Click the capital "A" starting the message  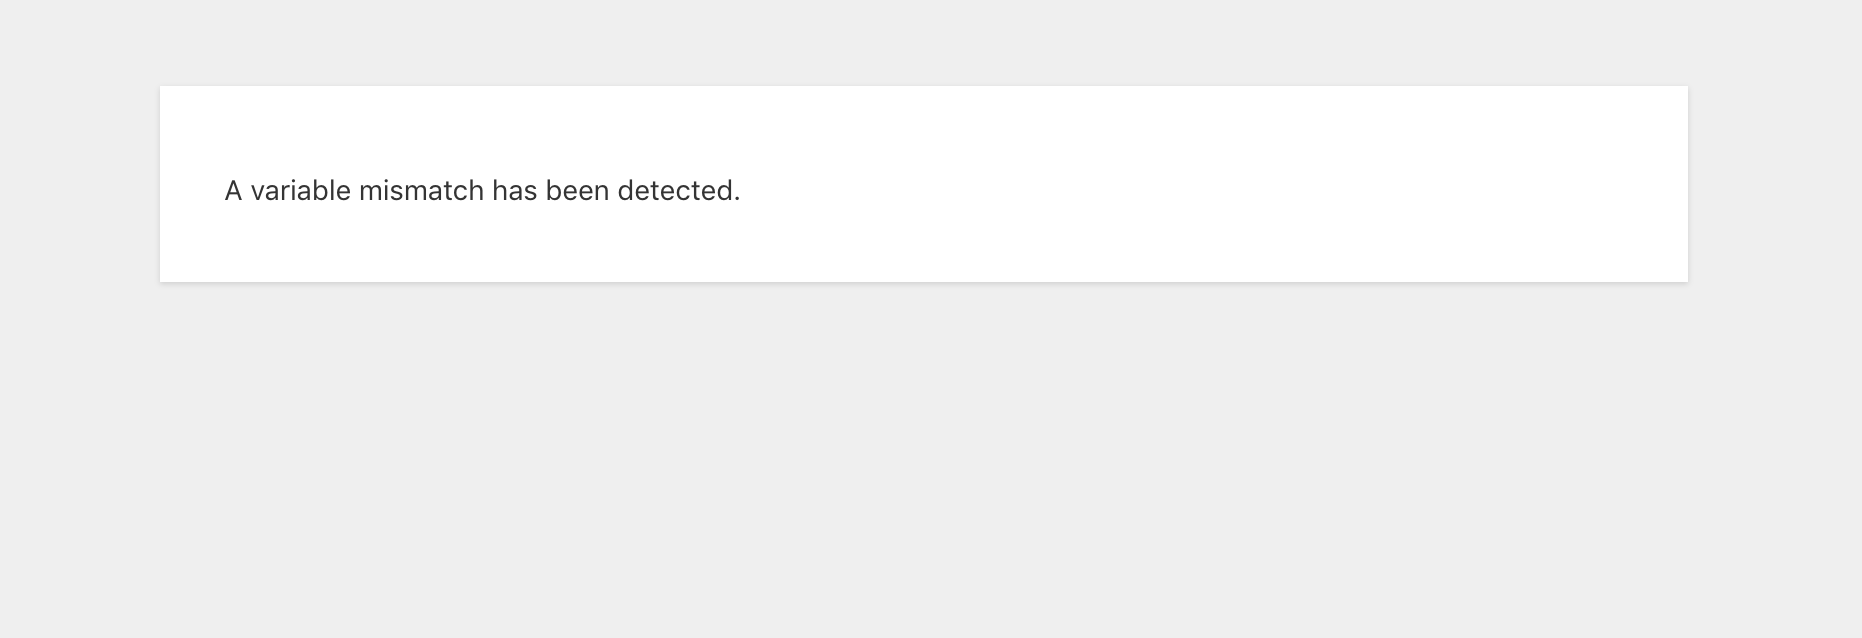(233, 190)
